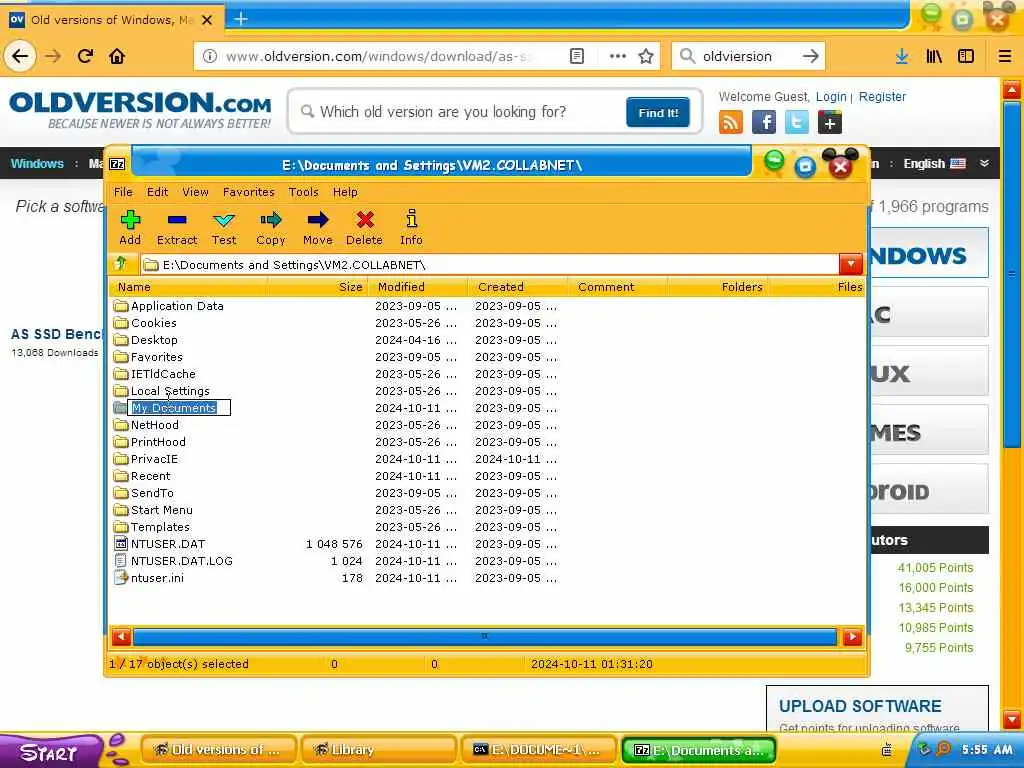
Task: Click the Google Plus icon on OldVersion
Action: [829, 122]
